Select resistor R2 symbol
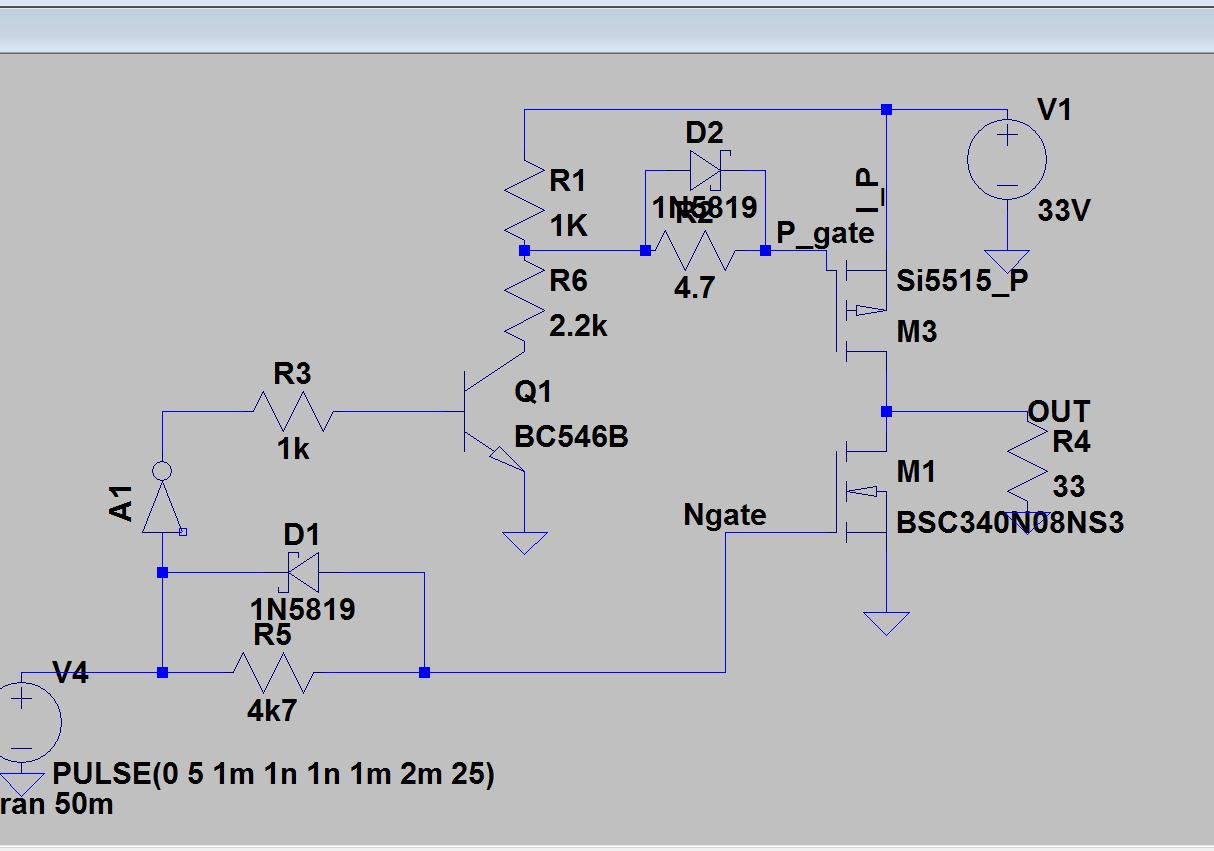The height and width of the screenshot is (851, 1214). [x=695, y=251]
